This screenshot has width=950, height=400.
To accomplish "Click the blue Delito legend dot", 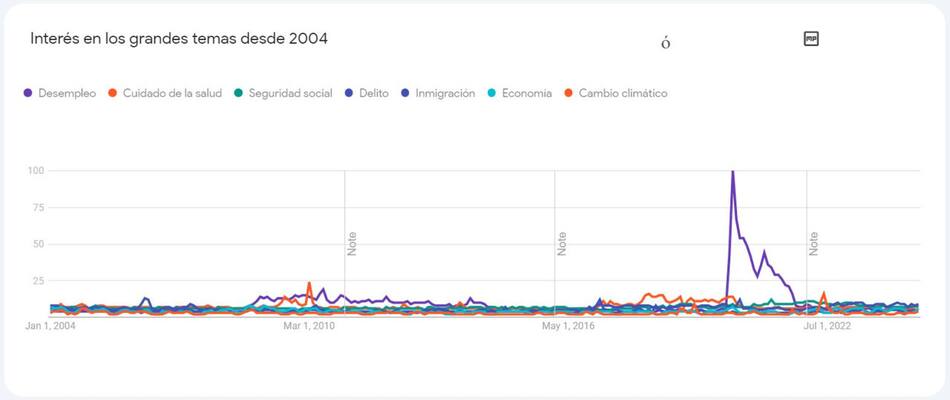I will (x=349, y=94).
